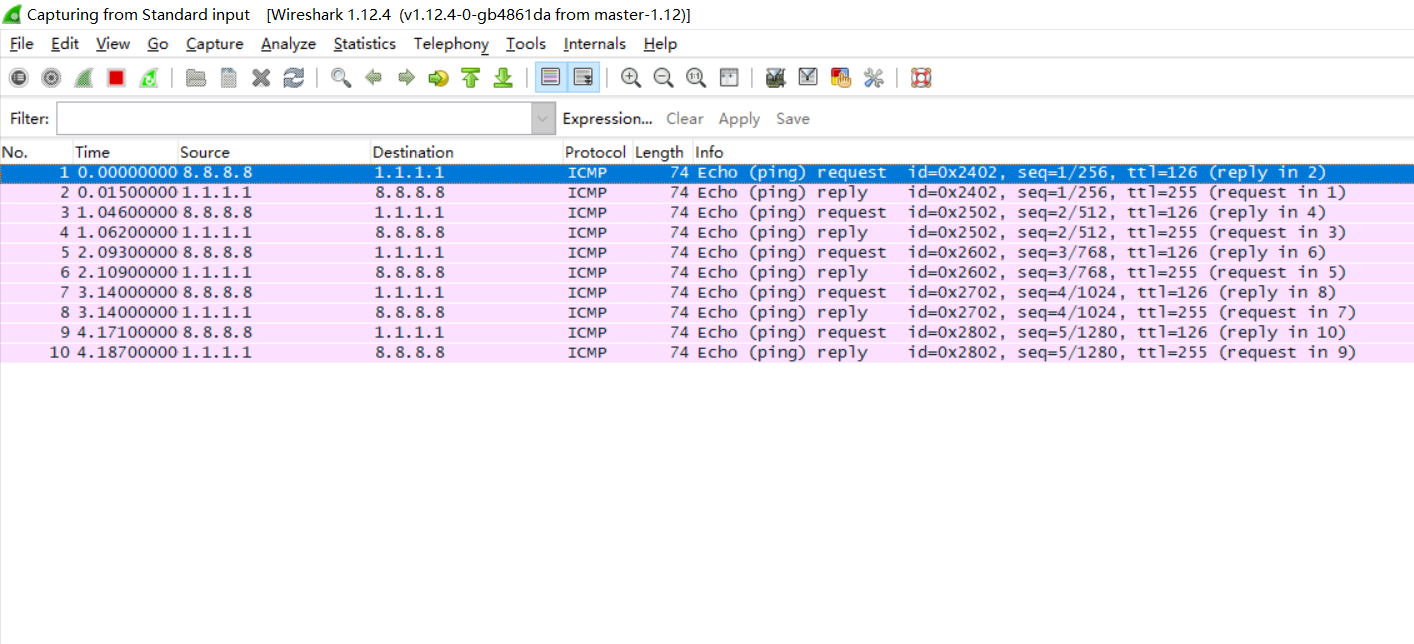Go back in packet history arrow
Viewport: 1414px width, 644px height.
(374, 78)
